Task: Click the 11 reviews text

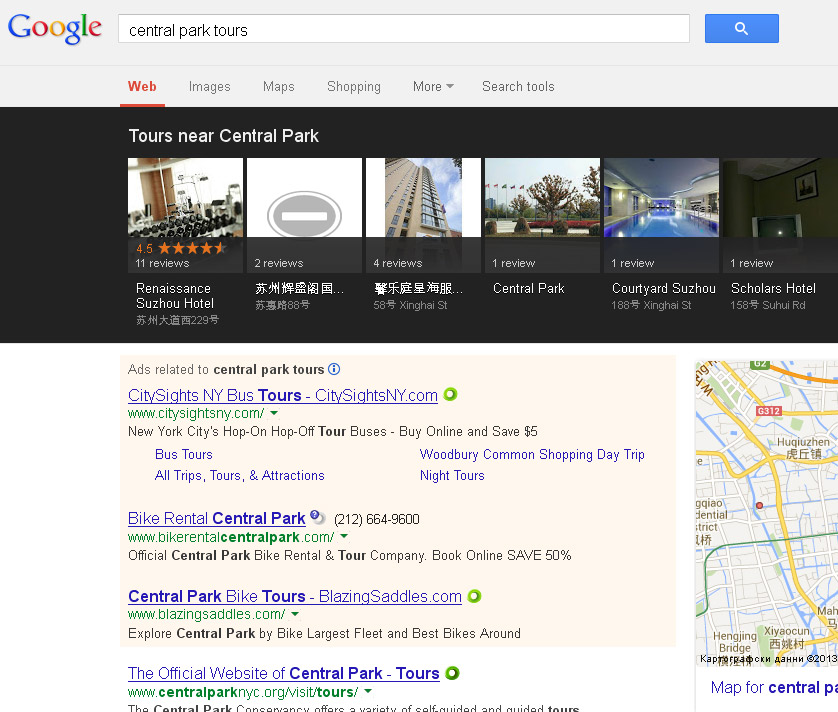Action: [162, 263]
